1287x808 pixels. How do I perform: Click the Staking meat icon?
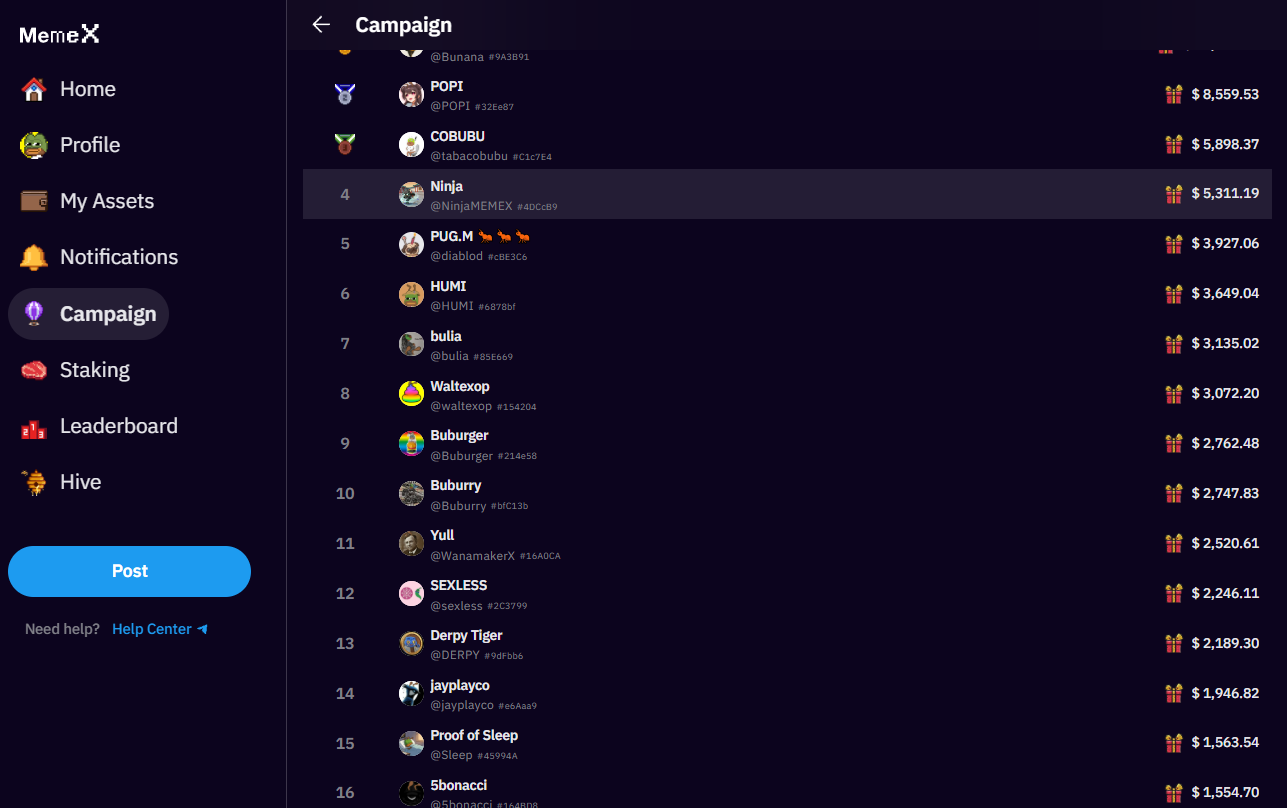34,370
